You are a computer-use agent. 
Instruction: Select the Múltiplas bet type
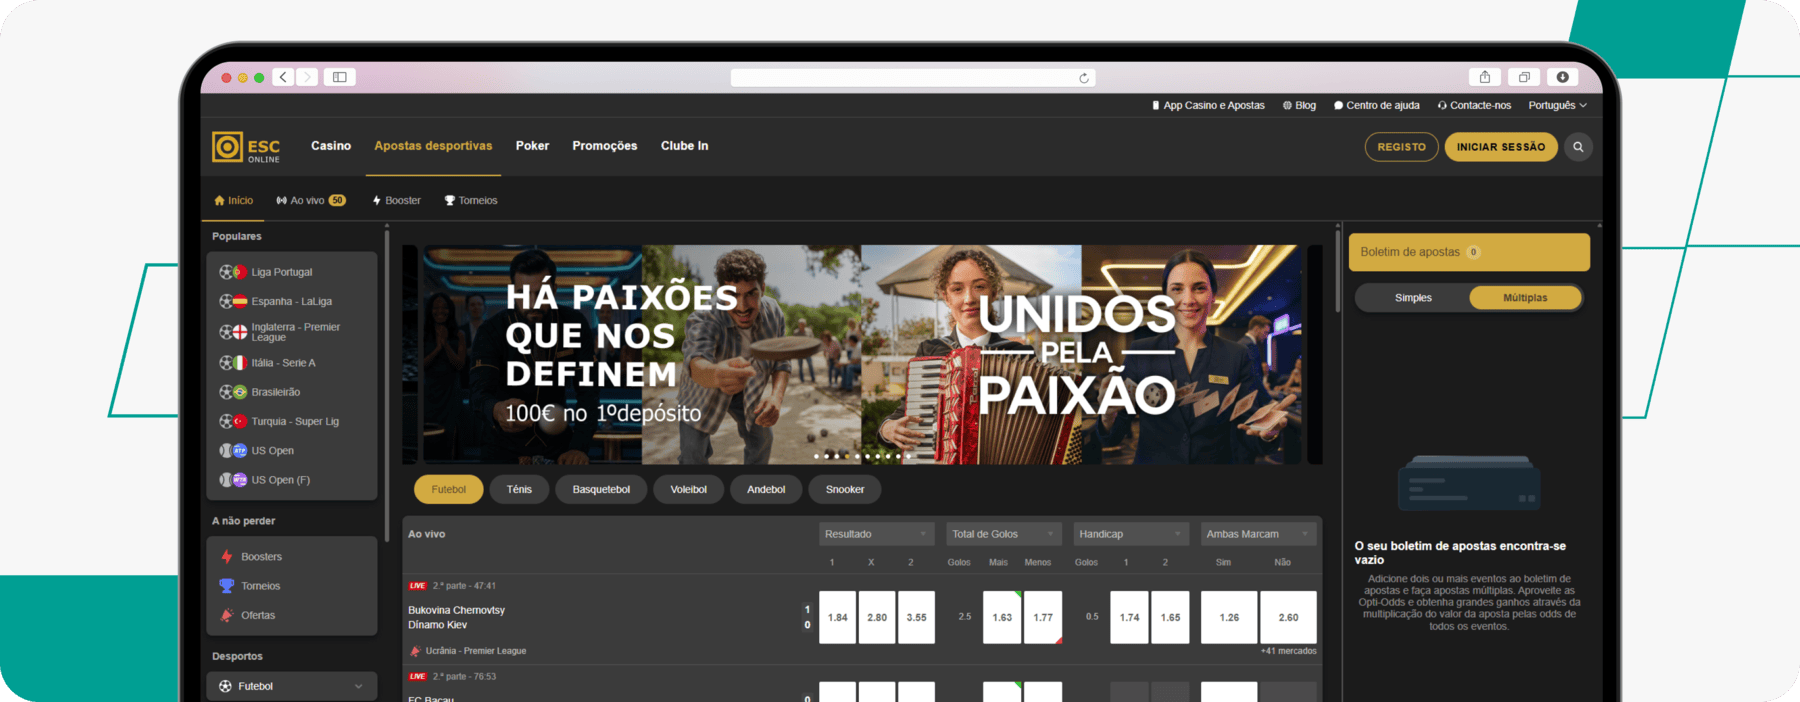point(1525,298)
